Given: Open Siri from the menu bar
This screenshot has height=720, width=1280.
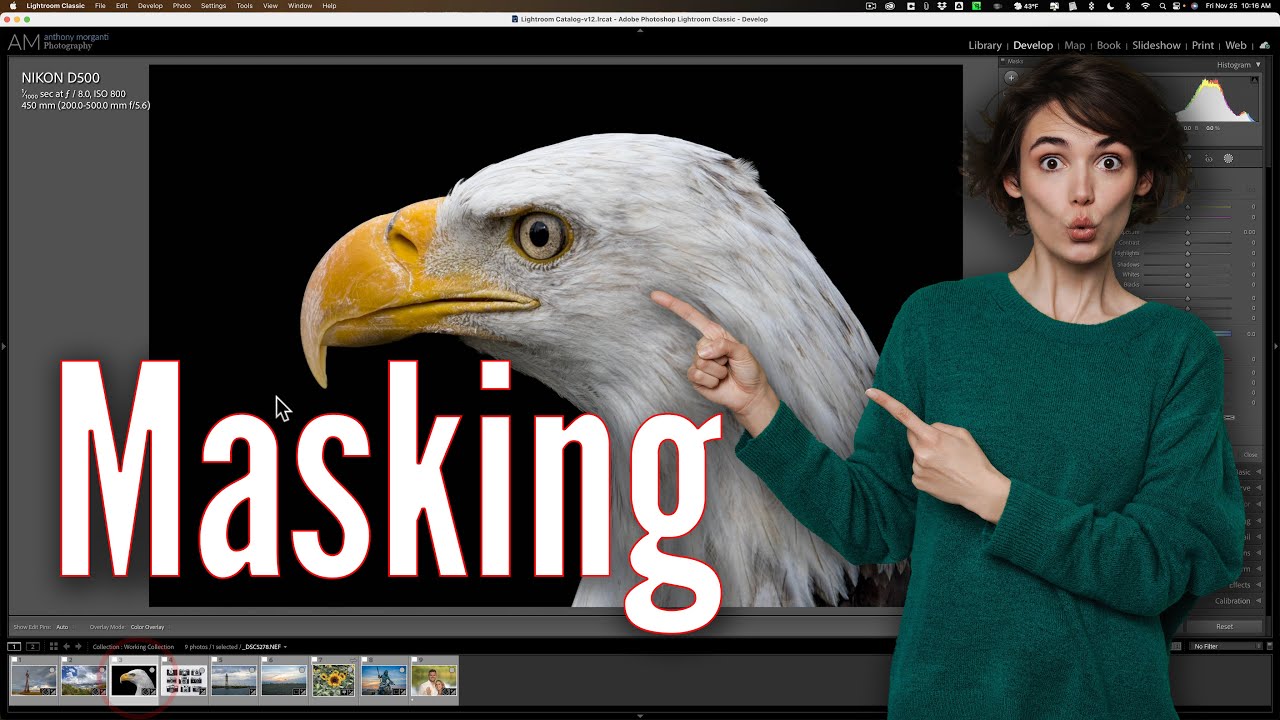Looking at the screenshot, I should [x=1194, y=6].
